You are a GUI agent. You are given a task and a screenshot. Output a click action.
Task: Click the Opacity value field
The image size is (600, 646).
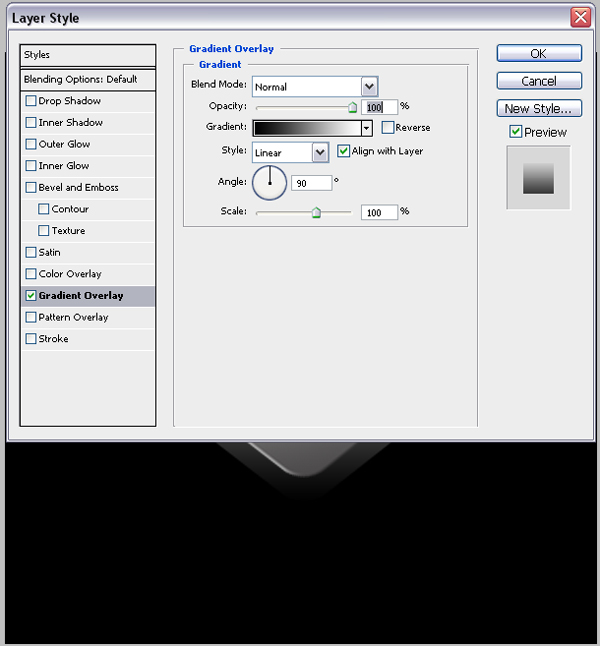pos(379,107)
